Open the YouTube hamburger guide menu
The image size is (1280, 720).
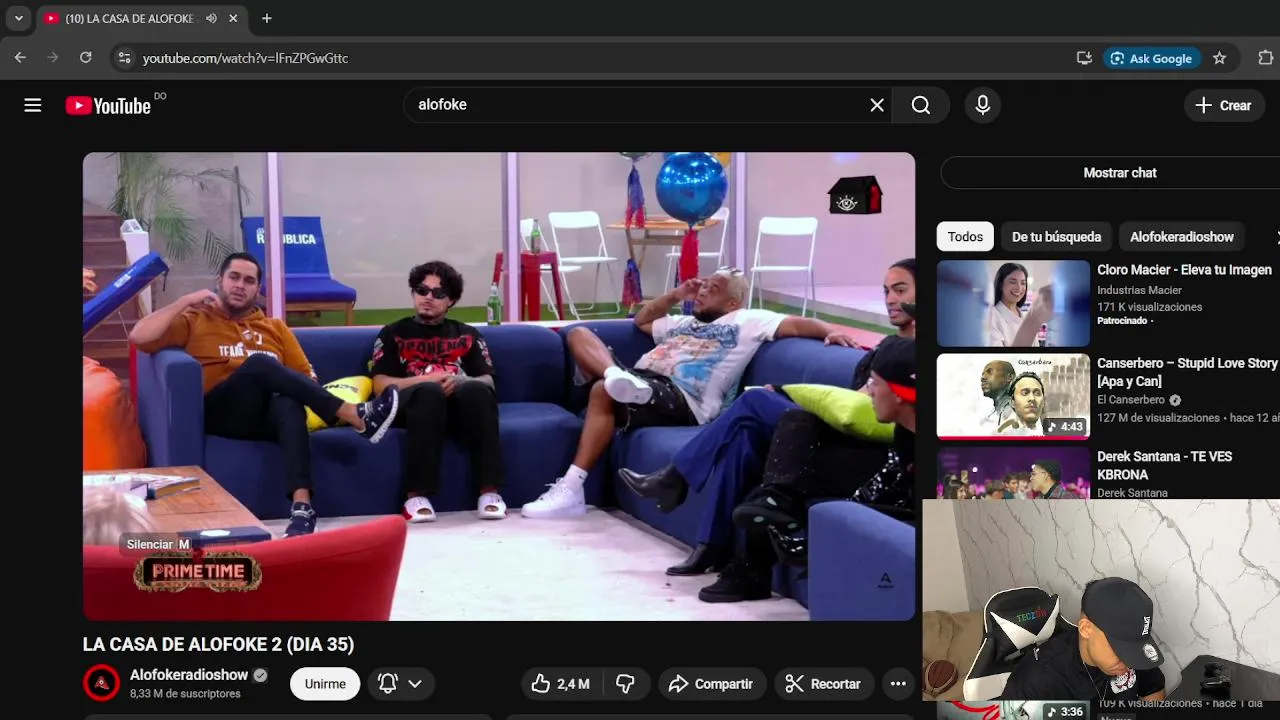33,105
